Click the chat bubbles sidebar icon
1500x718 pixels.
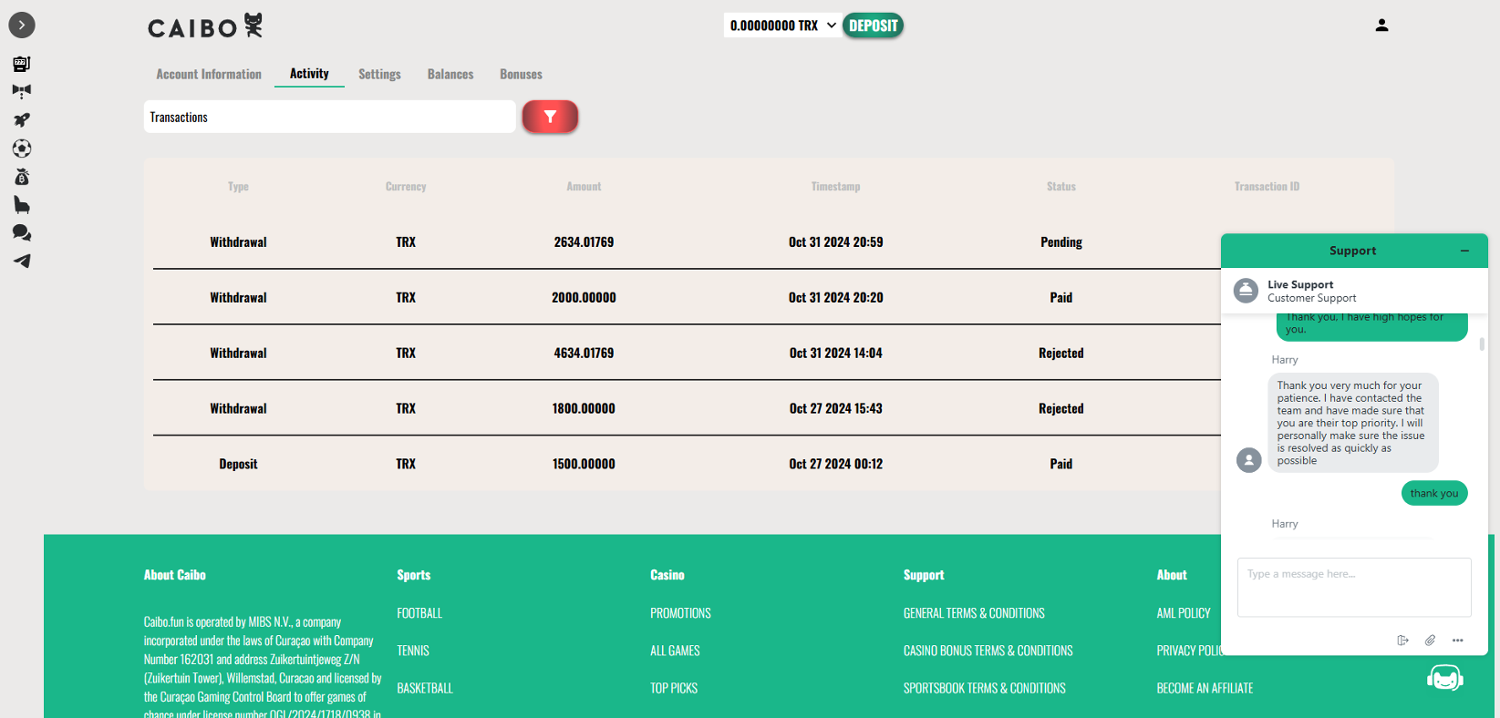[21, 233]
